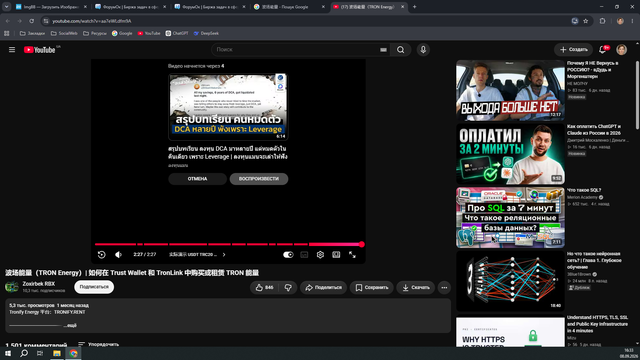Enter fullscreen mode in the player

click(352, 255)
